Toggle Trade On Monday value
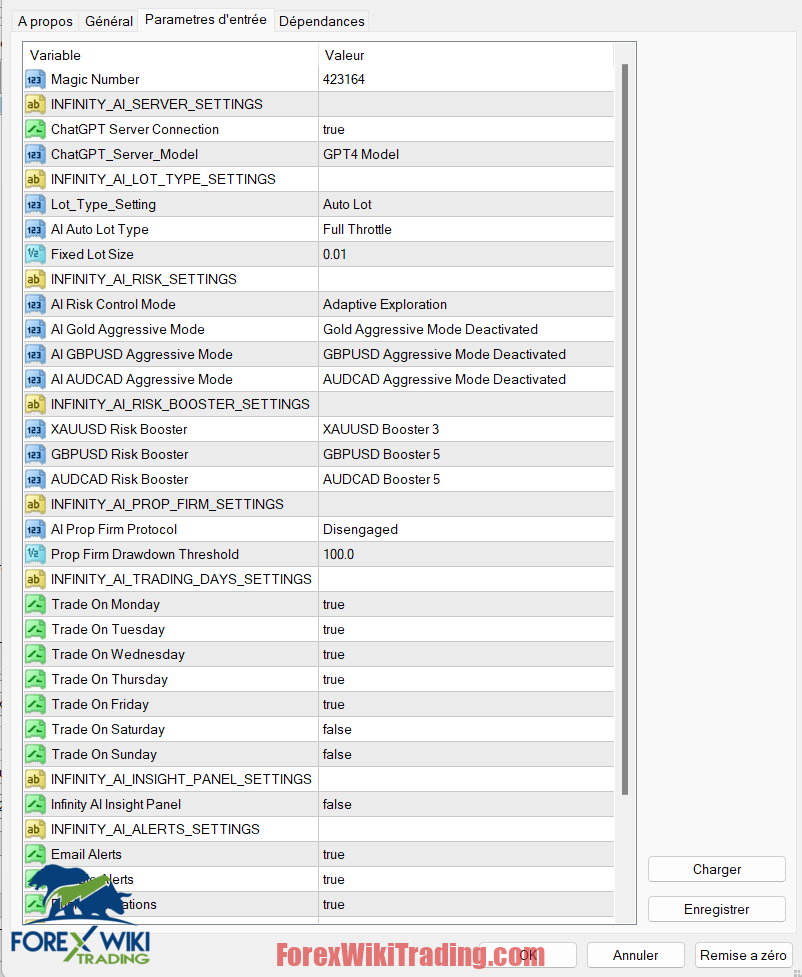Image resolution: width=802 pixels, height=977 pixels. point(466,604)
